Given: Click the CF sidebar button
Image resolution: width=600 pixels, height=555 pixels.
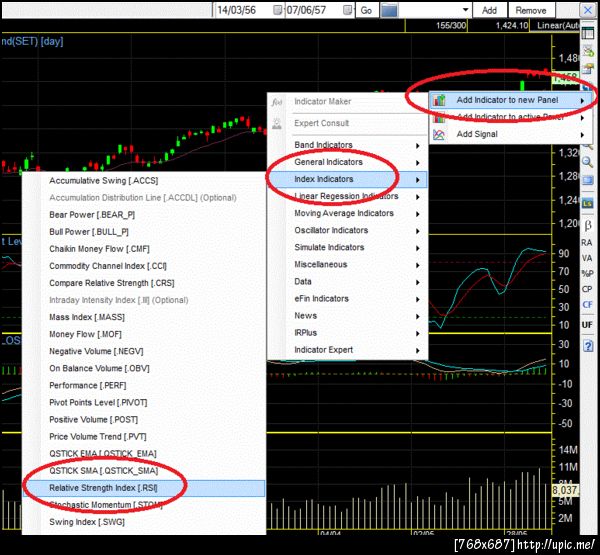Looking at the screenshot, I should pos(587,305).
